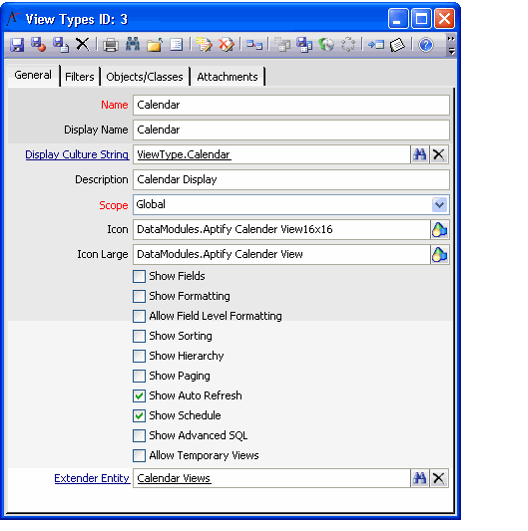The image size is (528, 531).
Task: Enable the Show Advanced SQL checkbox
Action: coord(139,436)
